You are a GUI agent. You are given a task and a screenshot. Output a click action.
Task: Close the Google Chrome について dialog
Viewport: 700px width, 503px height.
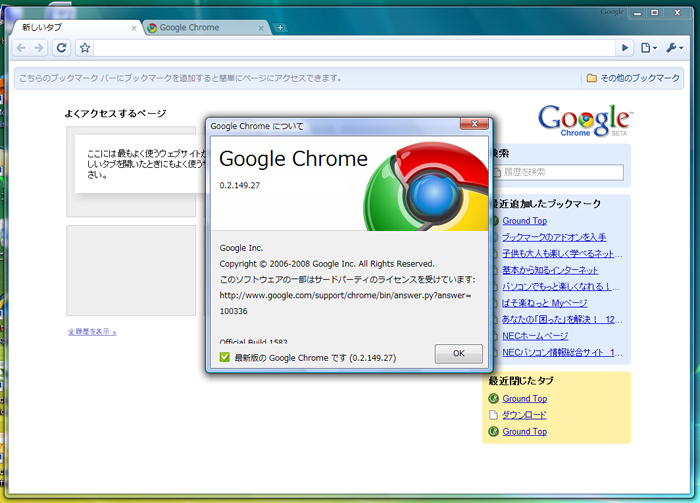pos(475,124)
